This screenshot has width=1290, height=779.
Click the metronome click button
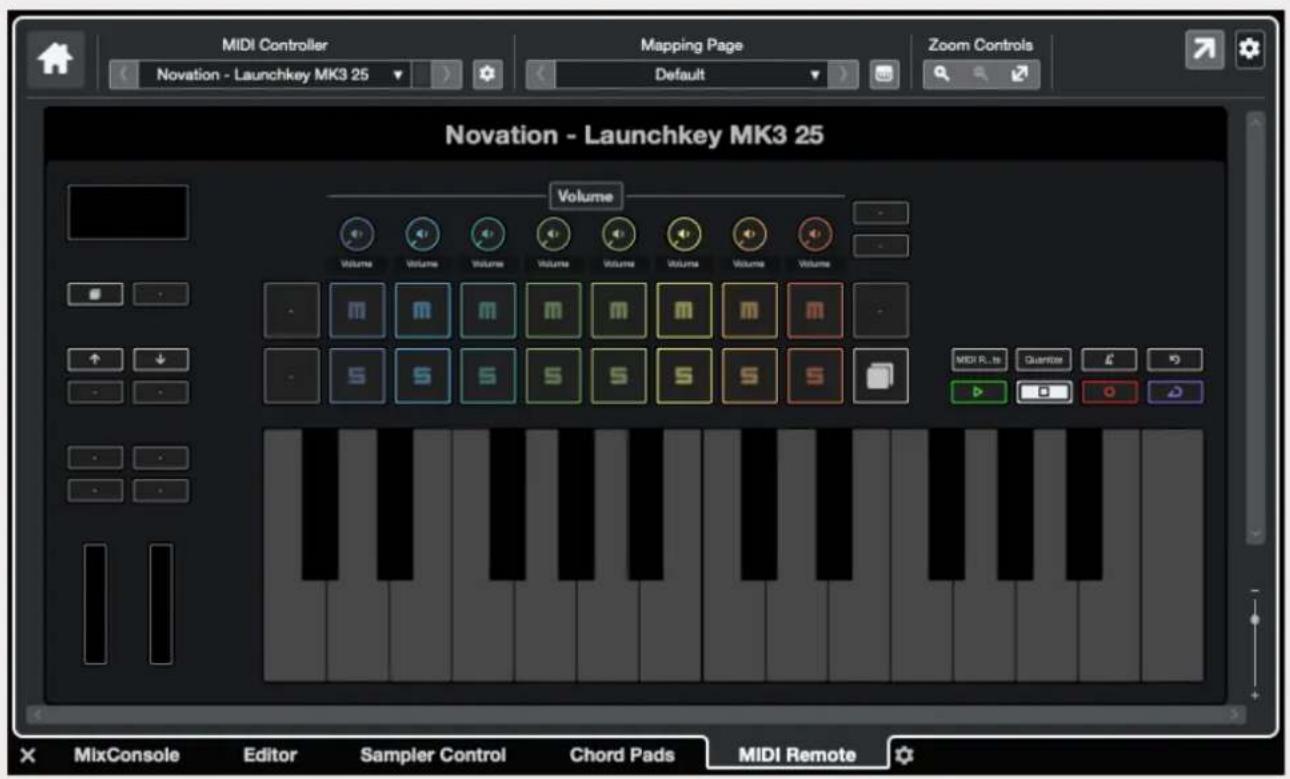click(x=1109, y=359)
